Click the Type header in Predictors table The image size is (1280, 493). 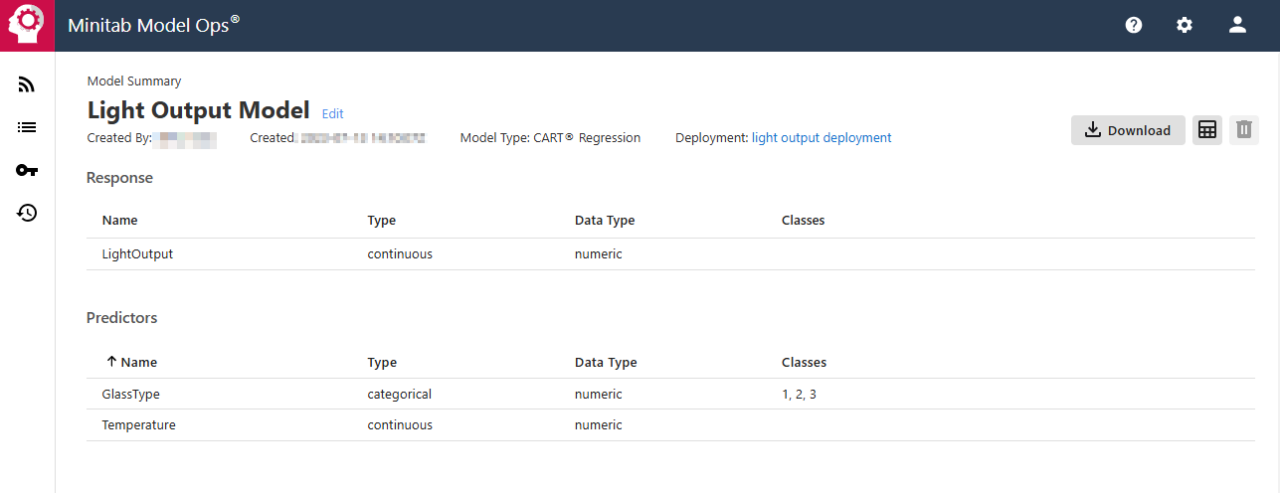point(382,362)
